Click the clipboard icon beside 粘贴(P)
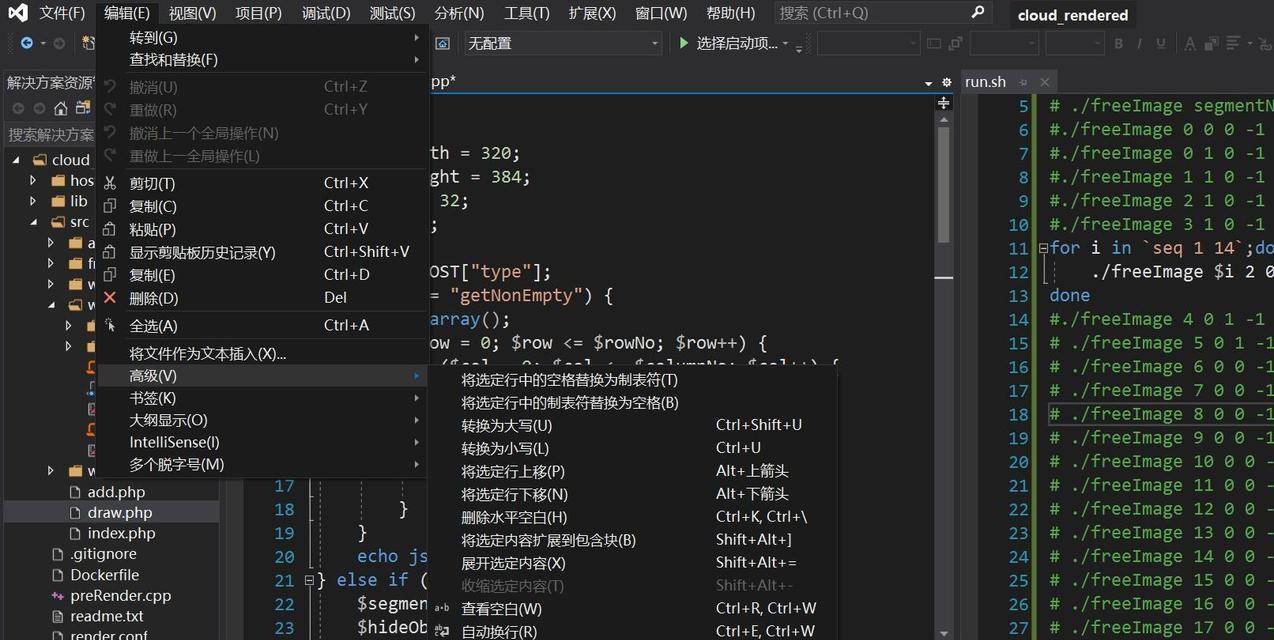 pyautogui.click(x=110, y=229)
